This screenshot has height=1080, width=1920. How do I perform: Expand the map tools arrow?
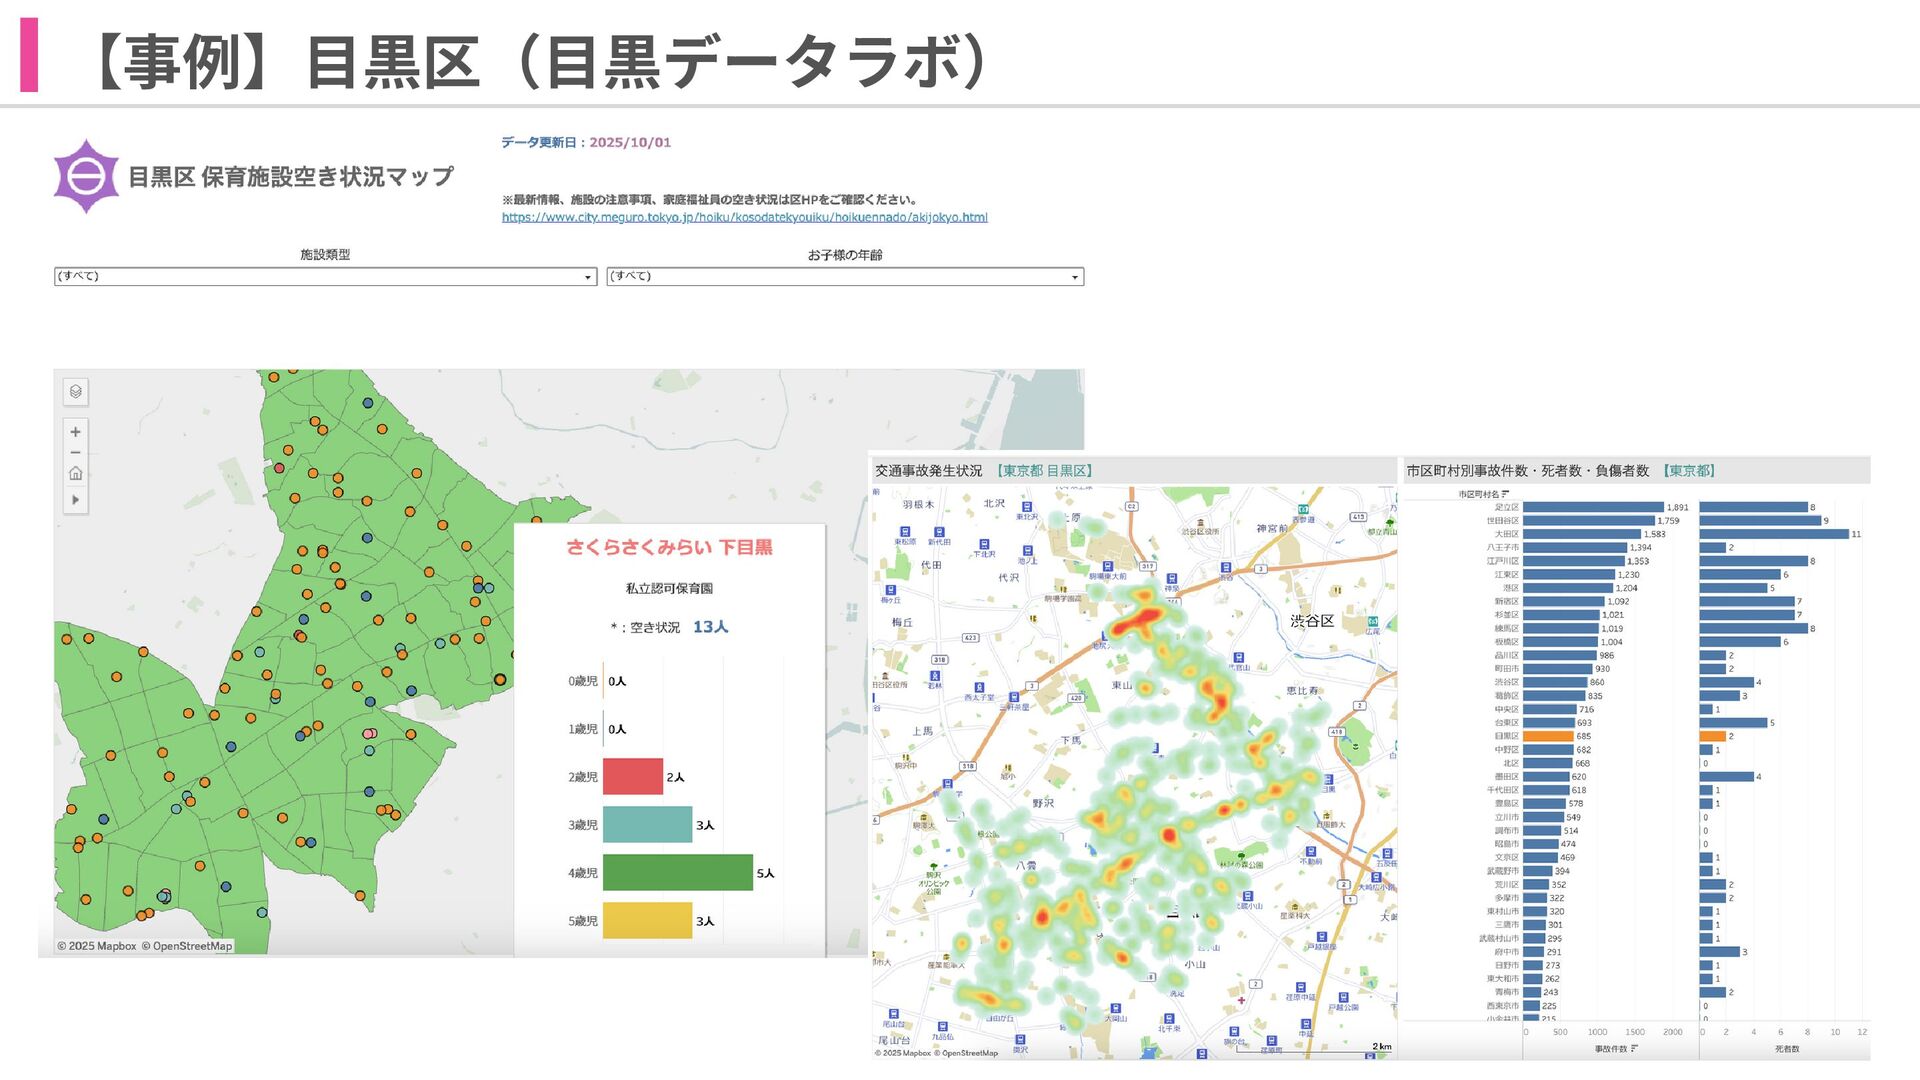(75, 500)
